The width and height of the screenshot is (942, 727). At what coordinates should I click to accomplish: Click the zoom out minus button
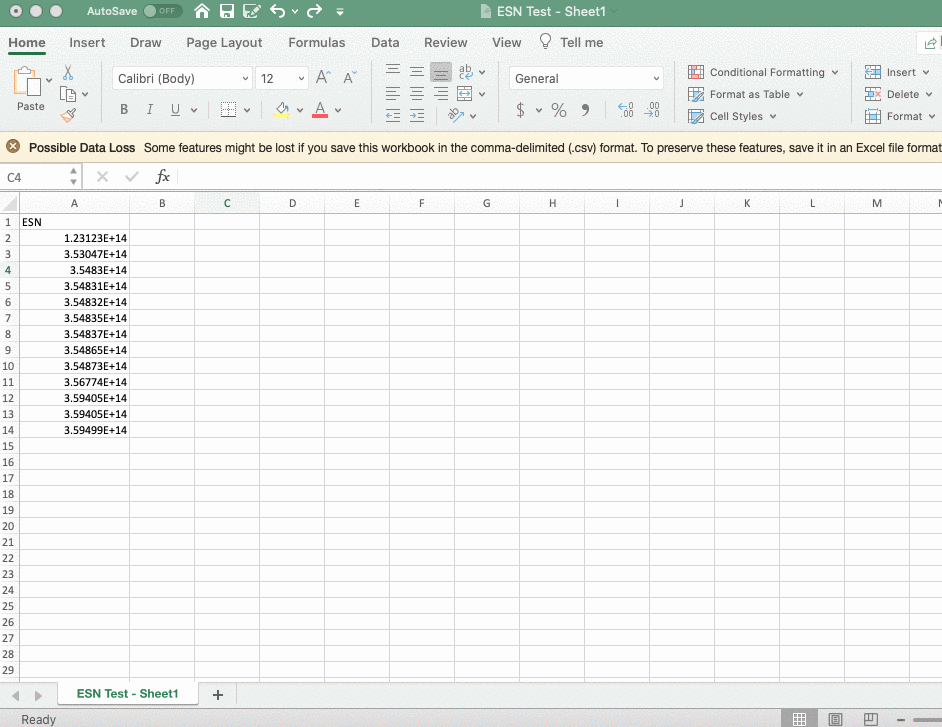point(901,719)
